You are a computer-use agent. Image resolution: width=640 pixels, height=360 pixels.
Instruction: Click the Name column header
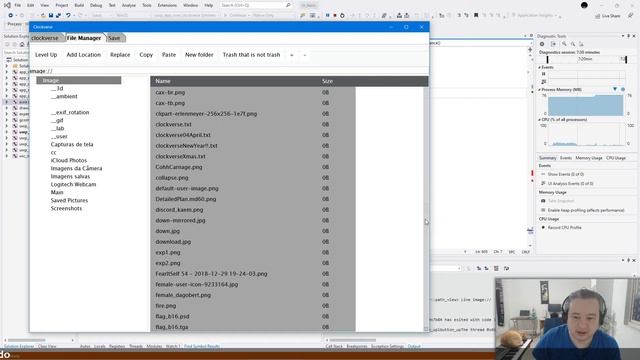(163, 81)
